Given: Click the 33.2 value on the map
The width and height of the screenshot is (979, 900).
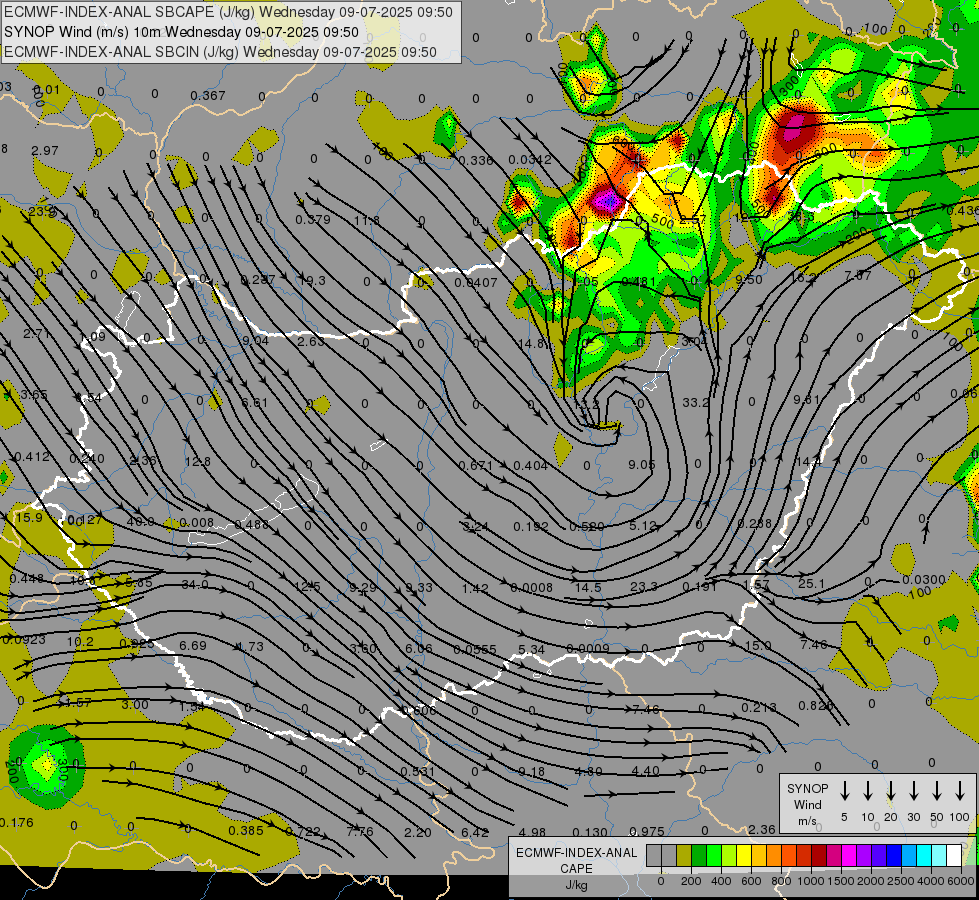Looking at the screenshot, I should point(696,403).
